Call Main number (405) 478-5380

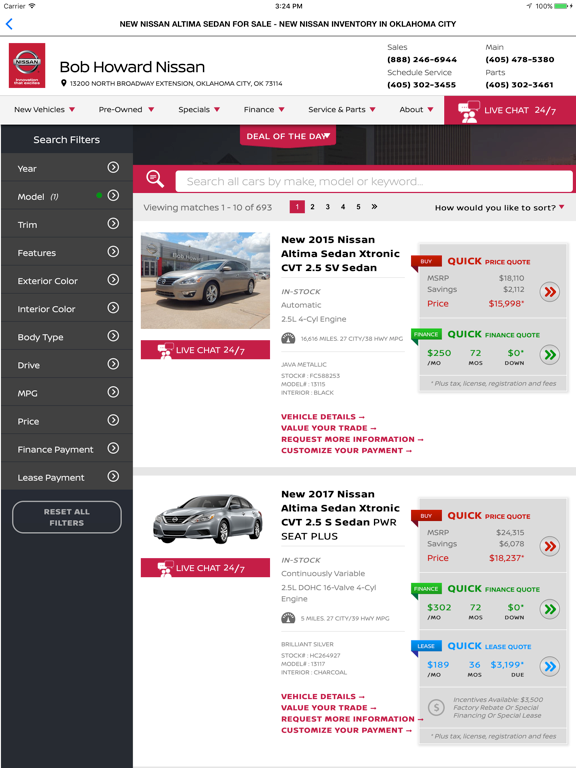[520, 59]
